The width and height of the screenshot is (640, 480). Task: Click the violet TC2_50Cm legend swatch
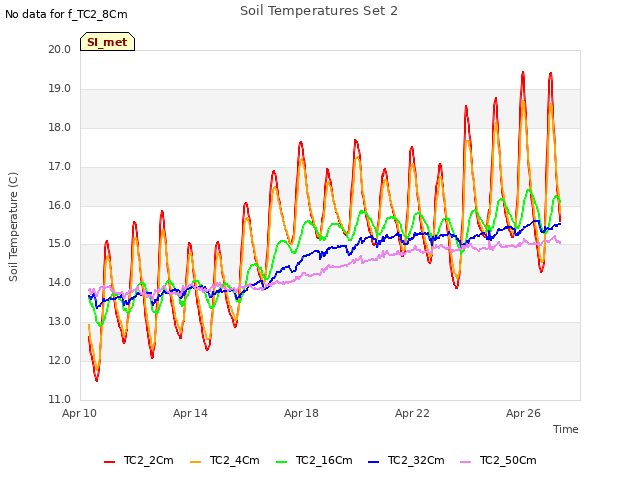point(465,462)
